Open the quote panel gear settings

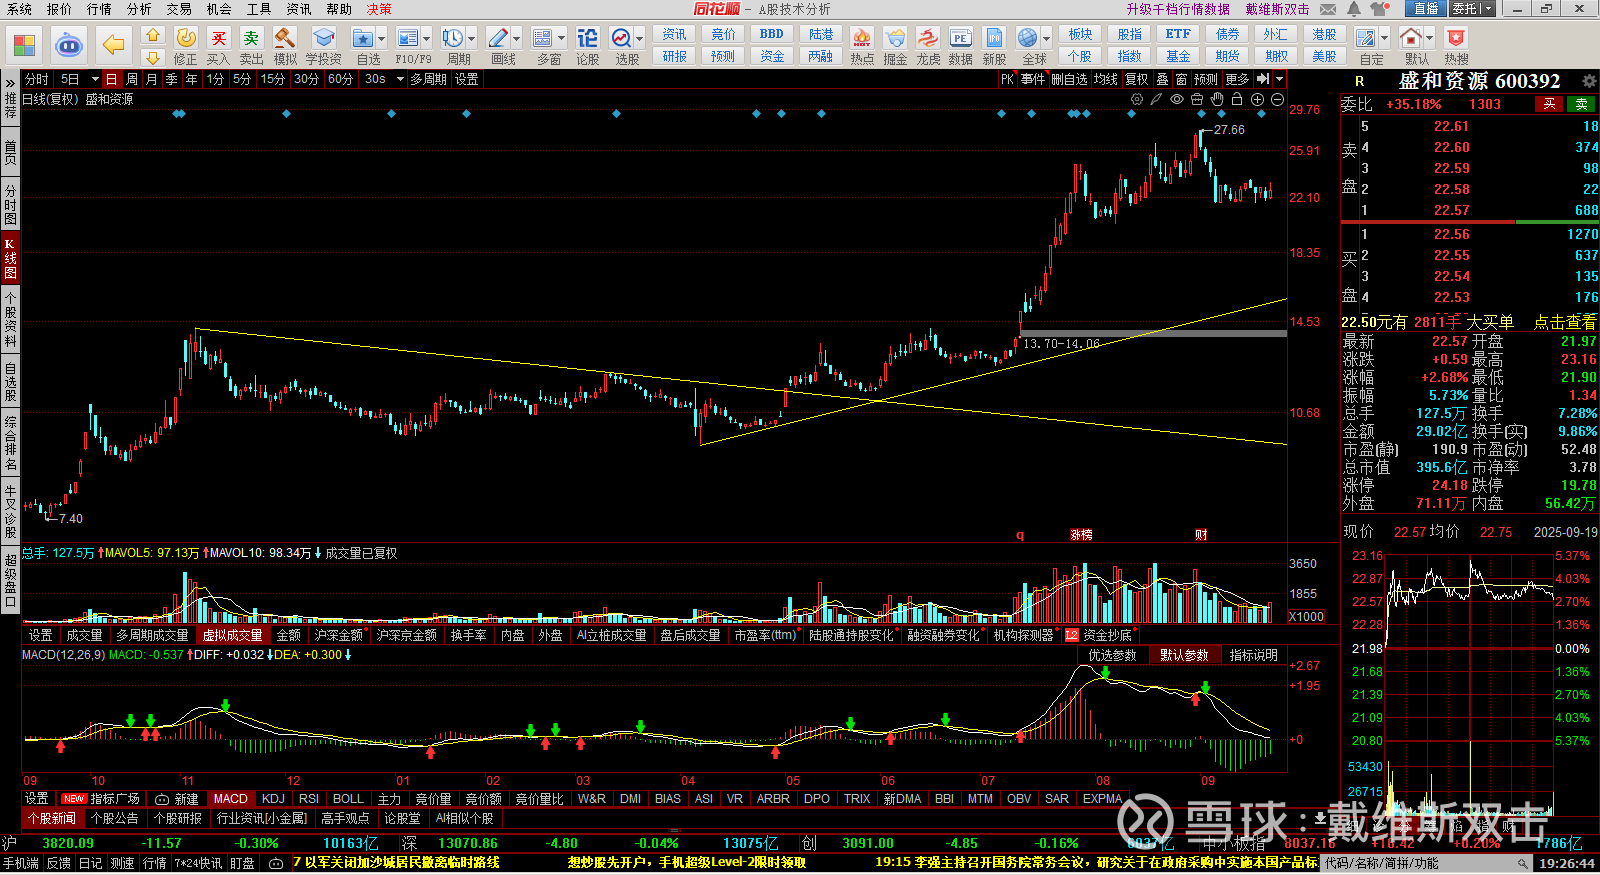pyautogui.click(x=1588, y=80)
